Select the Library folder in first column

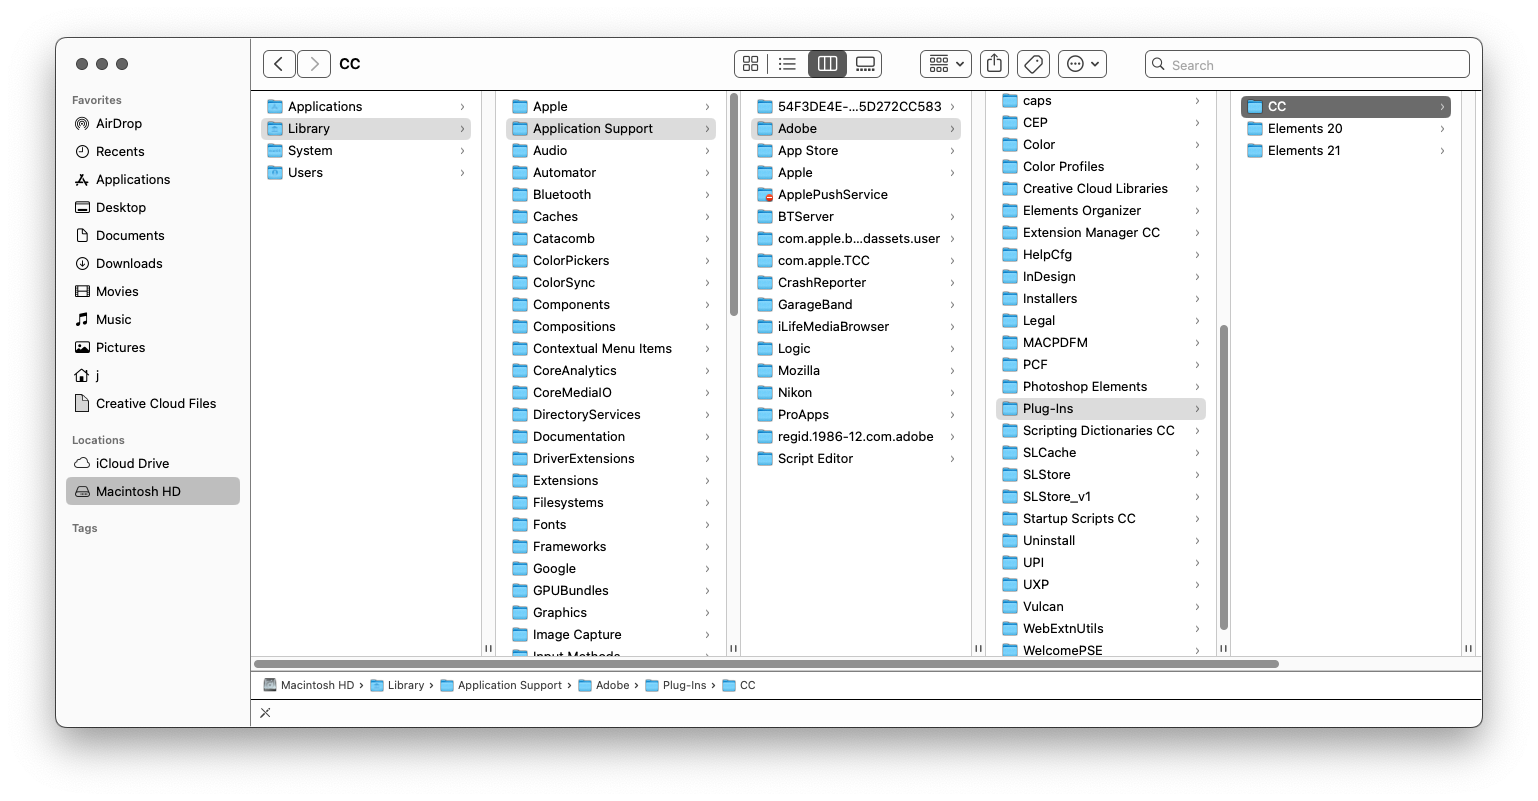tap(366, 129)
